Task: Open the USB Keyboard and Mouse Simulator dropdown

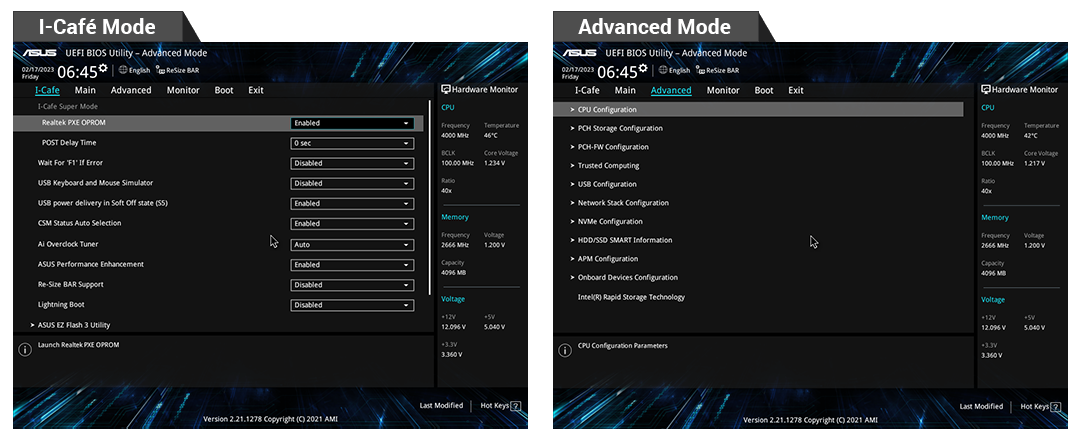Action: click(352, 184)
